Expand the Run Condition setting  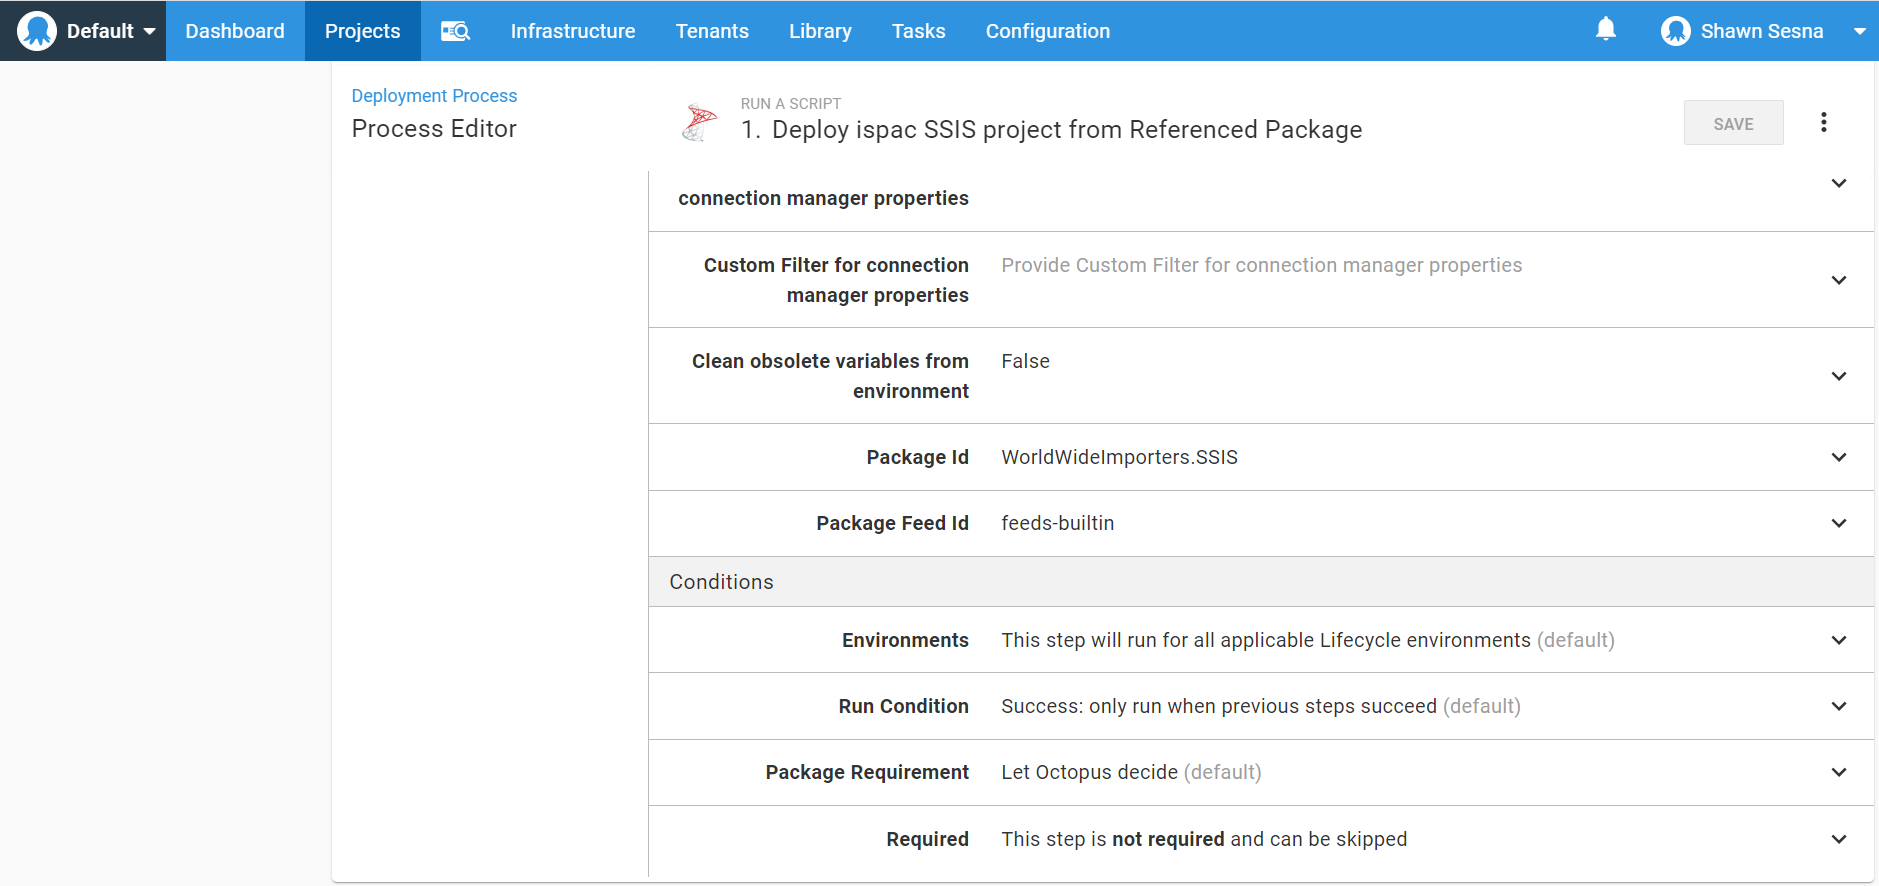point(1838,706)
